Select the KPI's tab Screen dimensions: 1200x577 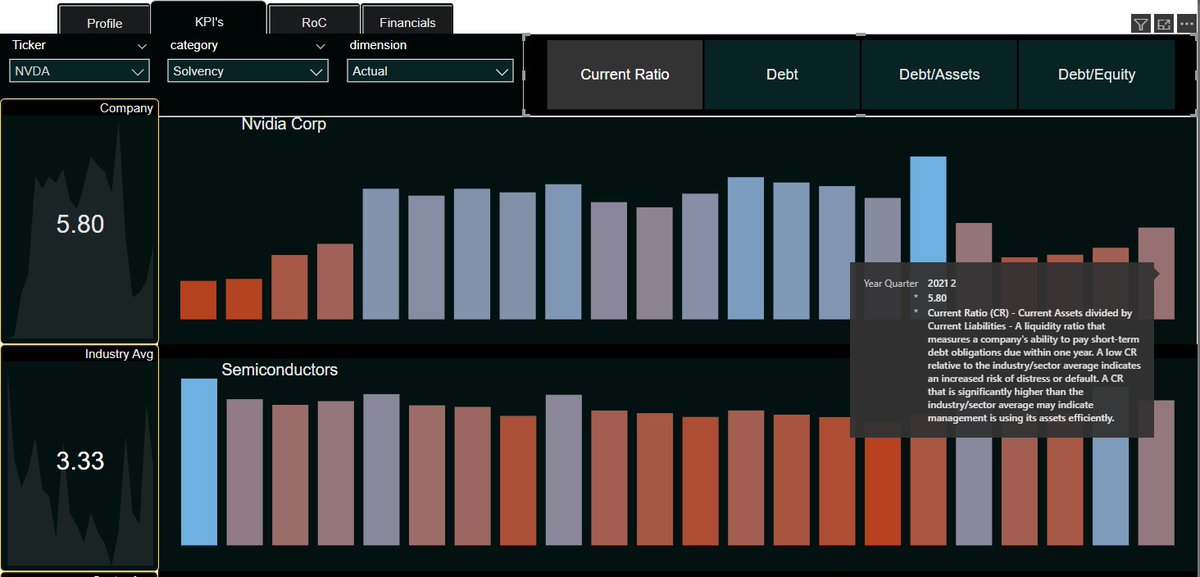pyautogui.click(x=209, y=19)
